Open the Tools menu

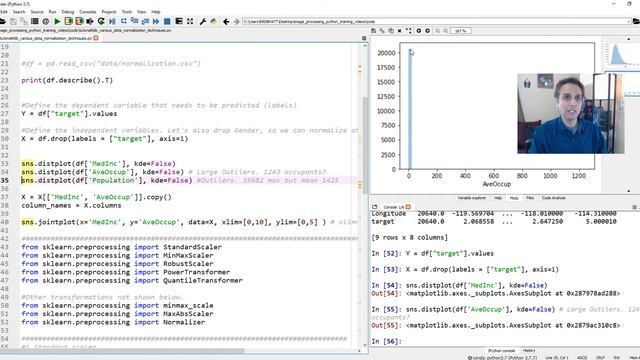(127, 12)
